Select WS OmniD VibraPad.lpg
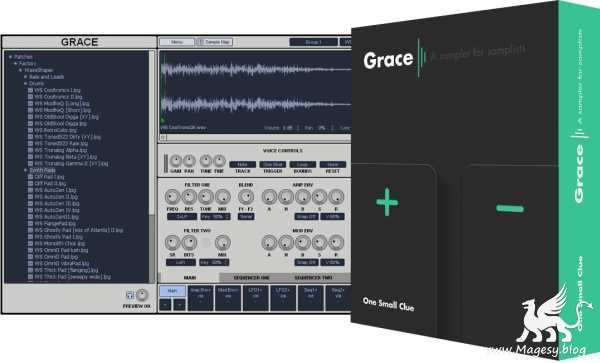 click(62, 263)
